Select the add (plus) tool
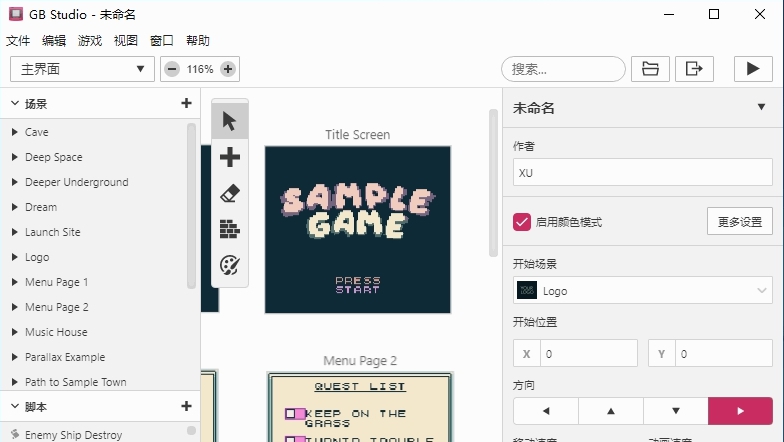The height and width of the screenshot is (442, 784). (x=230, y=157)
